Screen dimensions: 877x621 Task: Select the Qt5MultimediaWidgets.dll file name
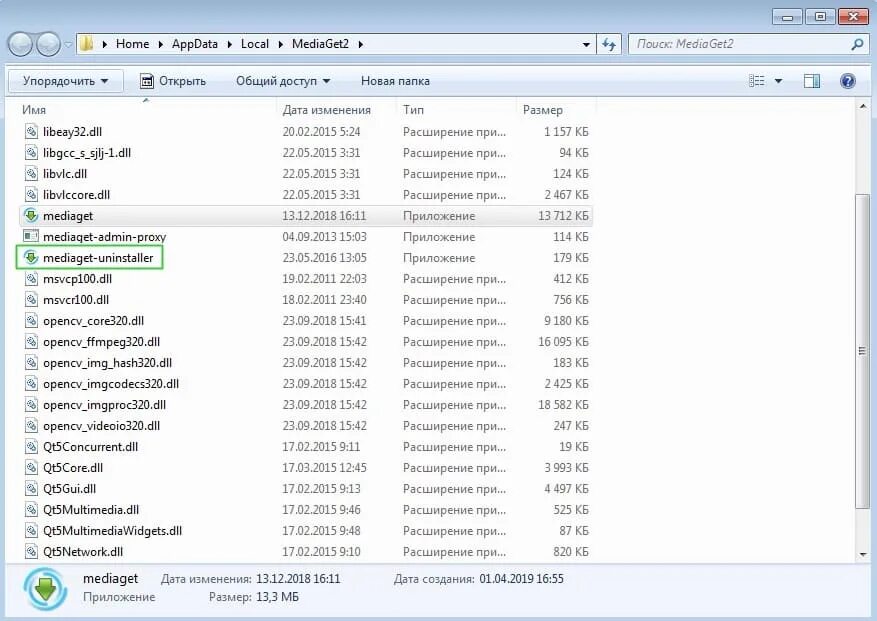point(112,530)
